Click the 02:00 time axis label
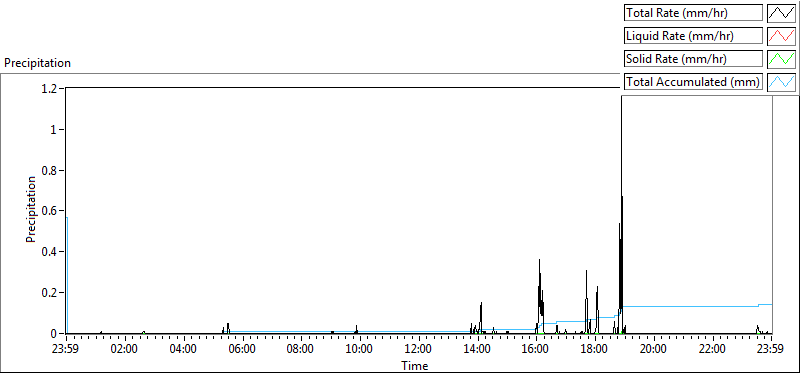 tap(124, 350)
